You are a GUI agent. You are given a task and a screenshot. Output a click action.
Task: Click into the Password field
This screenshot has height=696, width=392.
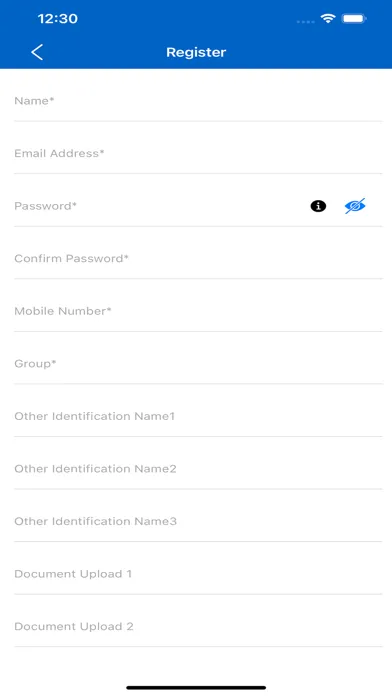coord(160,206)
